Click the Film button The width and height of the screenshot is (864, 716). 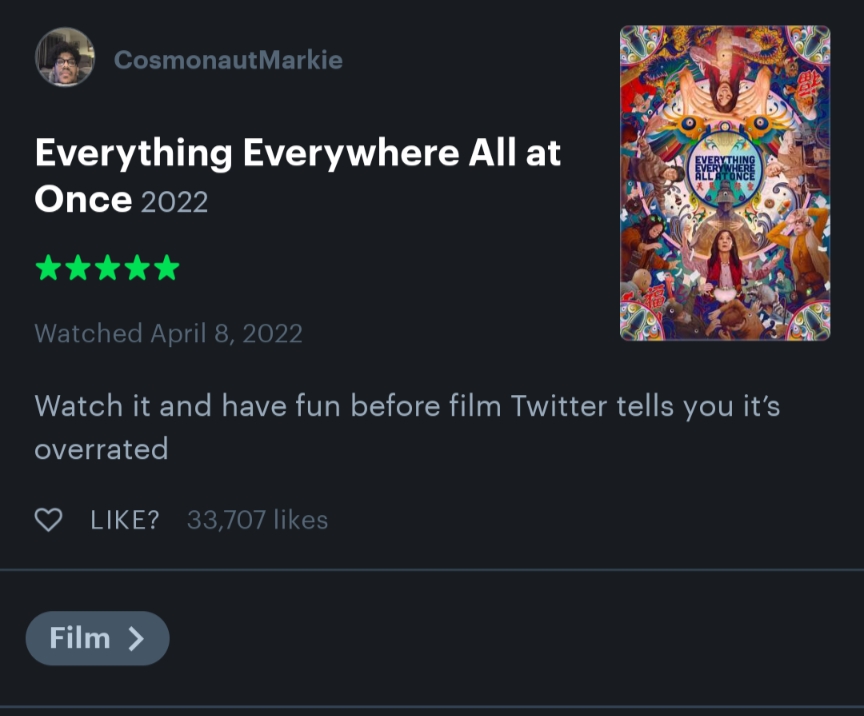pyautogui.click(x=97, y=638)
